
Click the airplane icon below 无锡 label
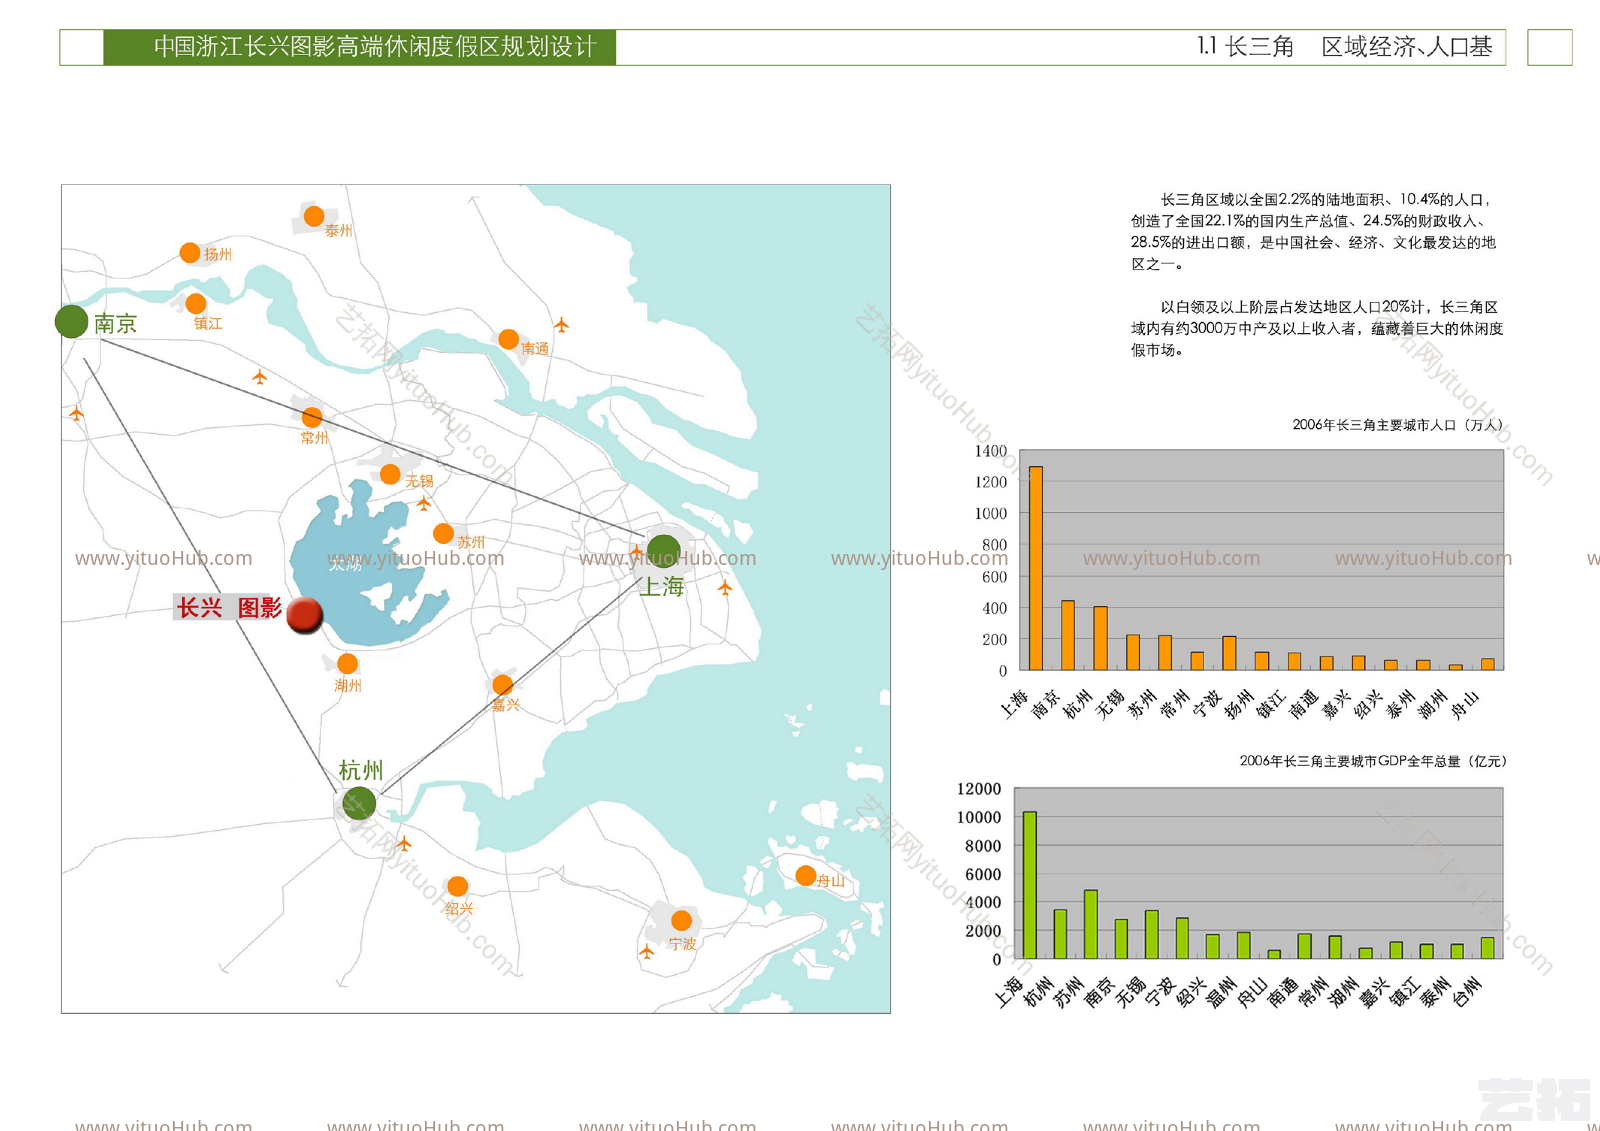pos(424,503)
